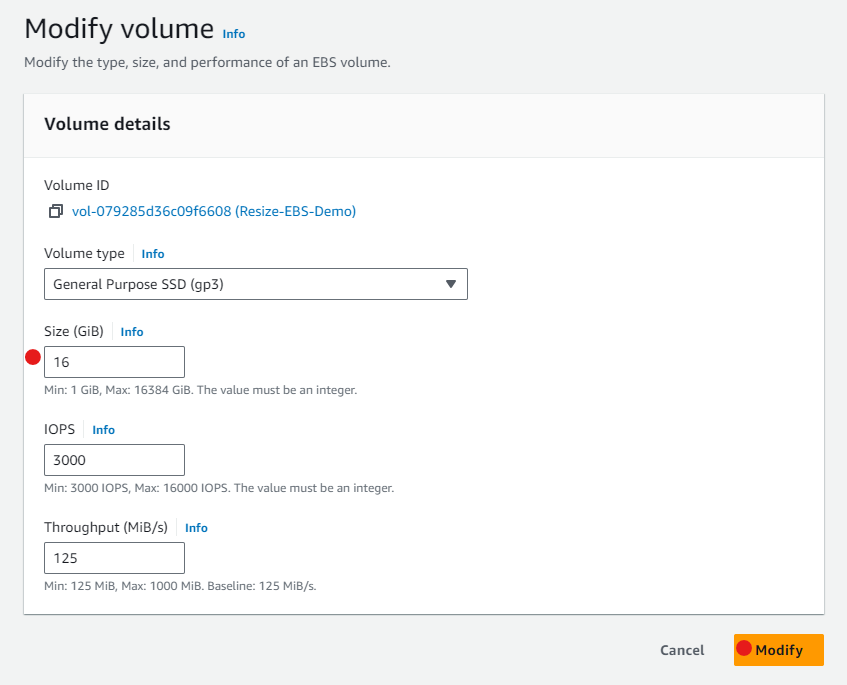Open Info link beside Modify volume heading

click(234, 34)
